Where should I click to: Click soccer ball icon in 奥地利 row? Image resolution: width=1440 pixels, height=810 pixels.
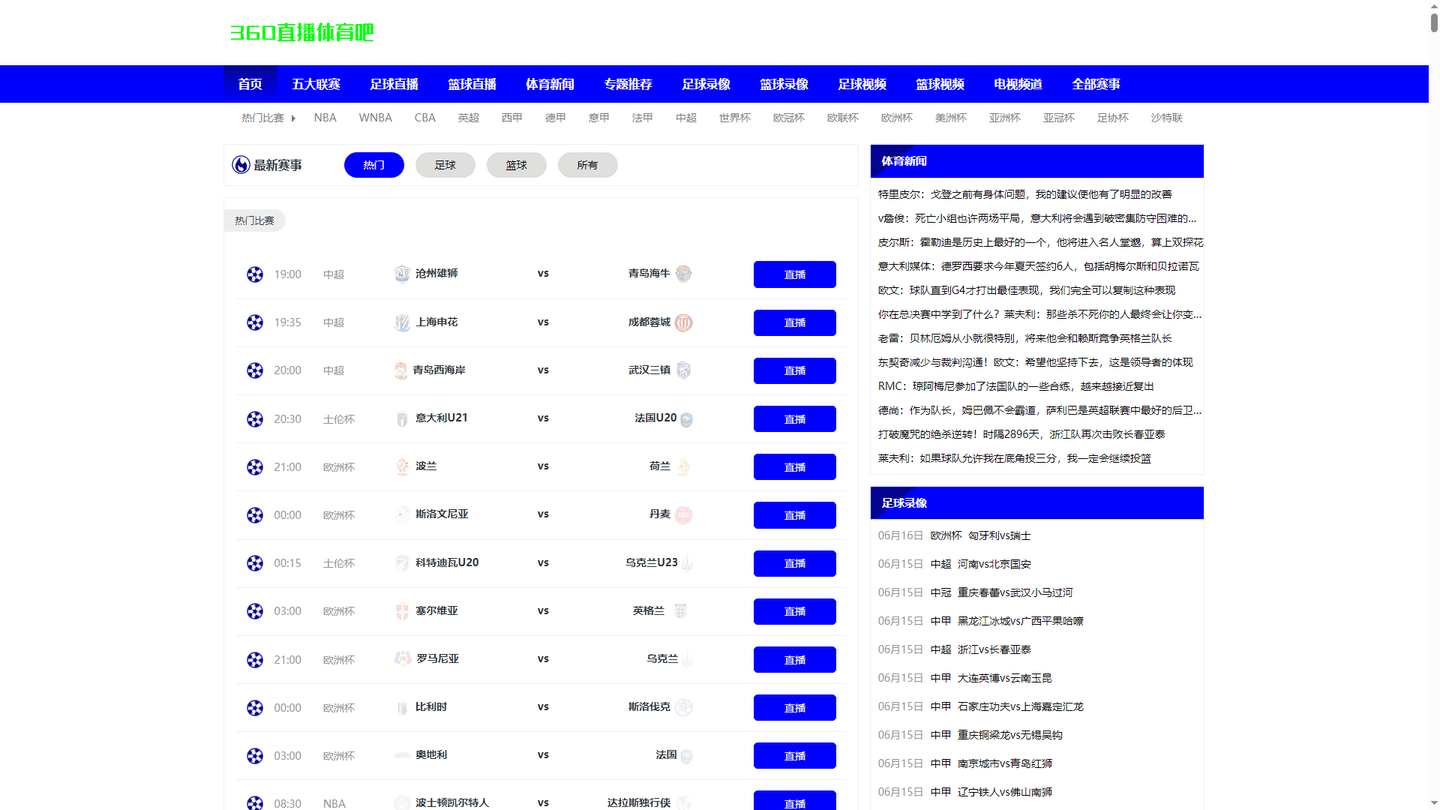[255, 756]
